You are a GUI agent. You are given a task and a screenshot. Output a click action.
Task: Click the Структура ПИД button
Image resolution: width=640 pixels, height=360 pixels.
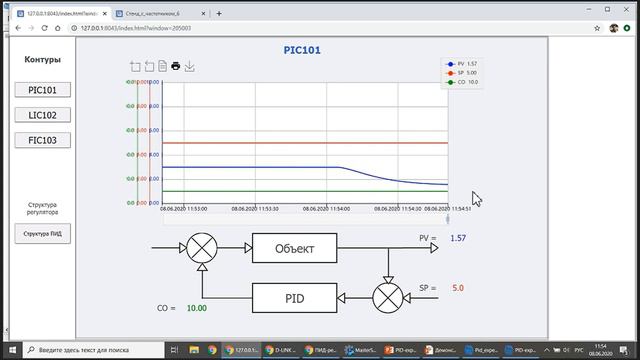(42, 233)
